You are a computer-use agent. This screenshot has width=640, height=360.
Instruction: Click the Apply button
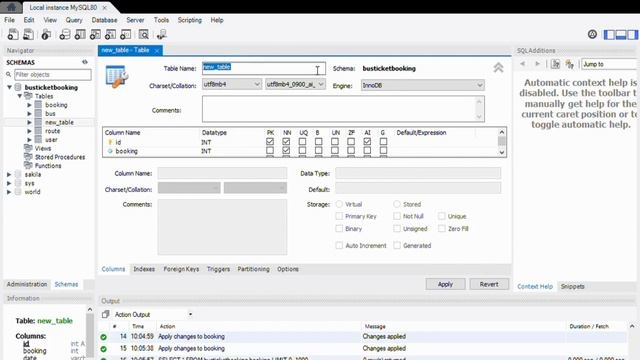point(445,284)
